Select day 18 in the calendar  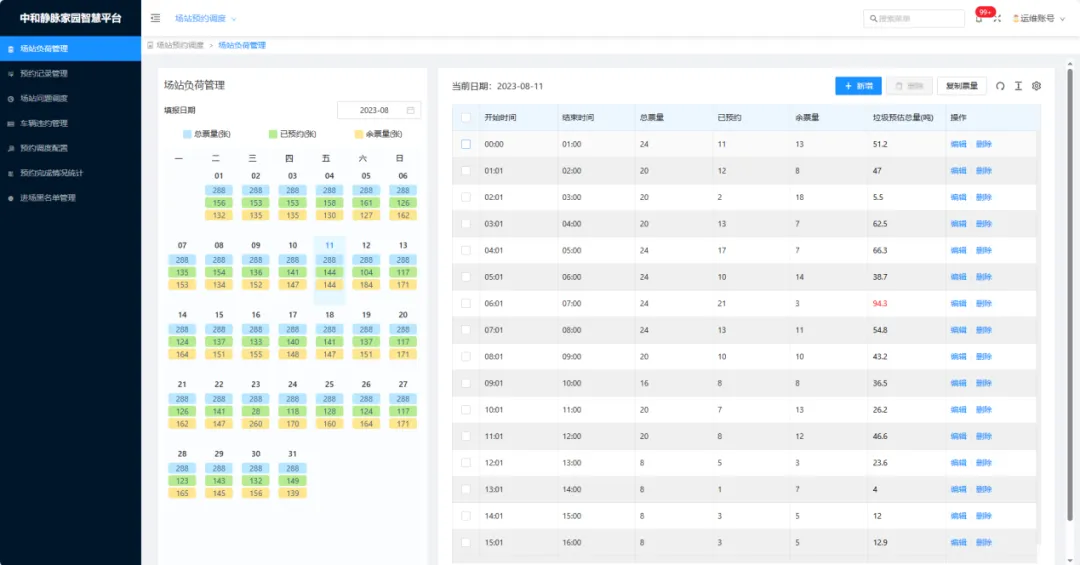329,314
